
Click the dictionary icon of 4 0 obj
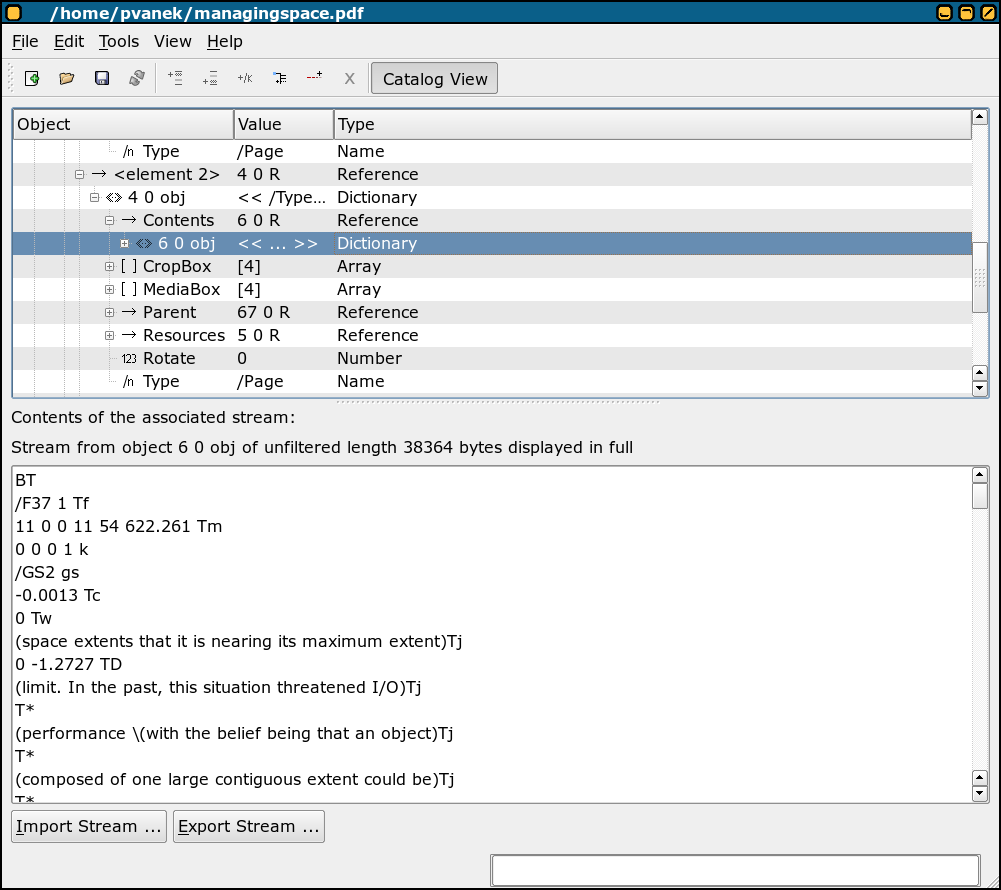pyautogui.click(x=114, y=197)
